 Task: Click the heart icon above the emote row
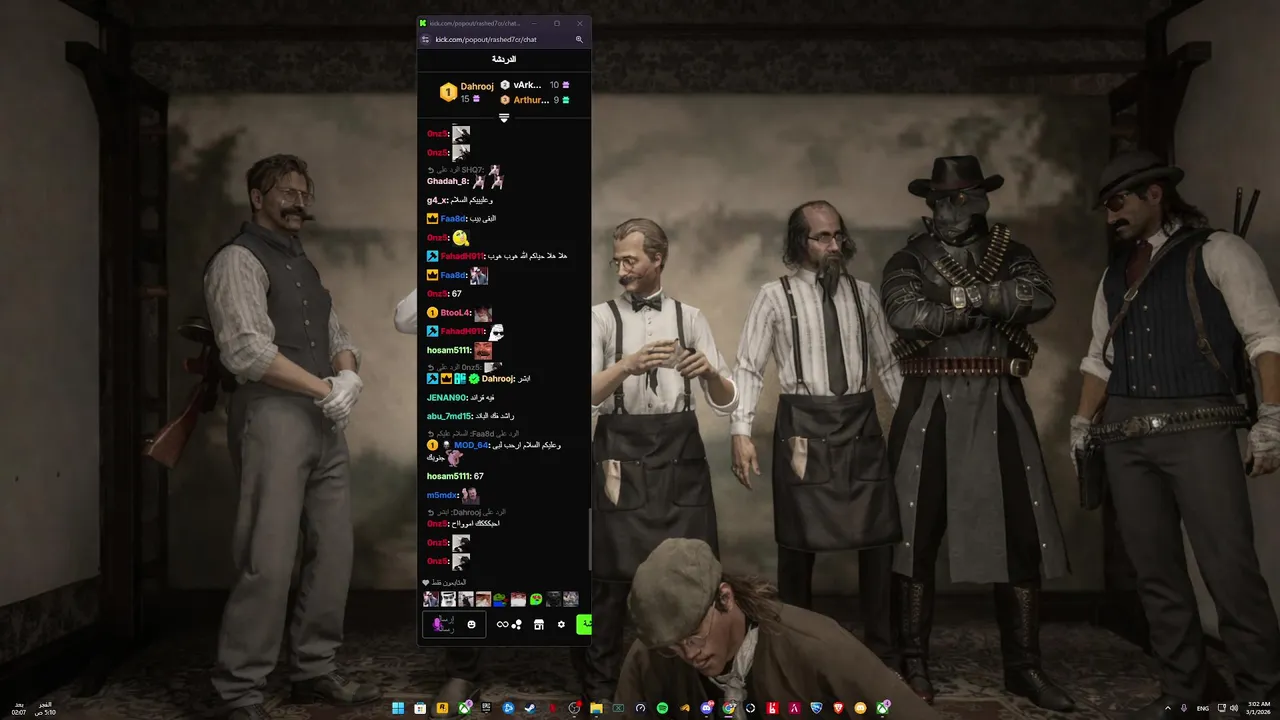(426, 583)
